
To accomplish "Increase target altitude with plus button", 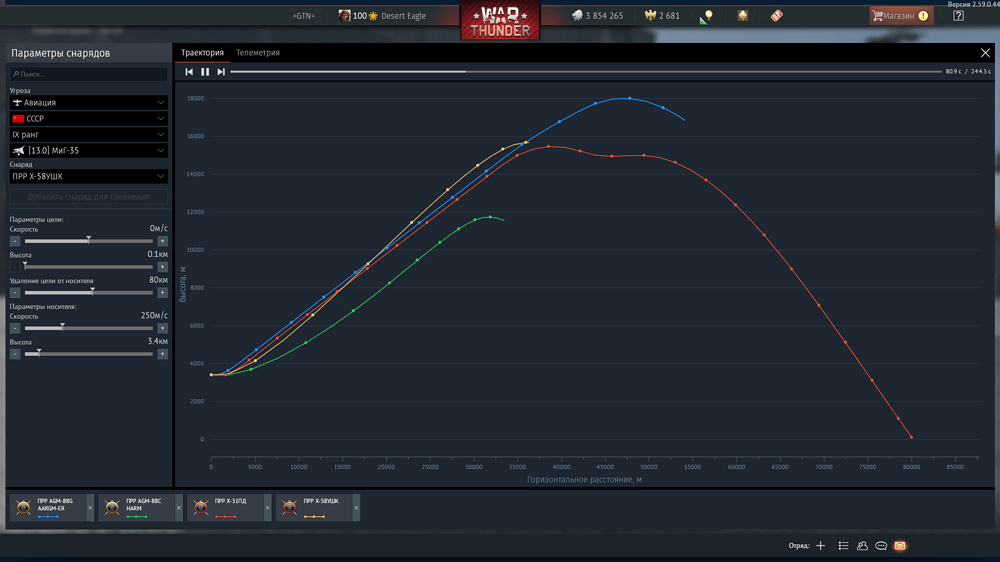I will pyautogui.click(x=163, y=267).
